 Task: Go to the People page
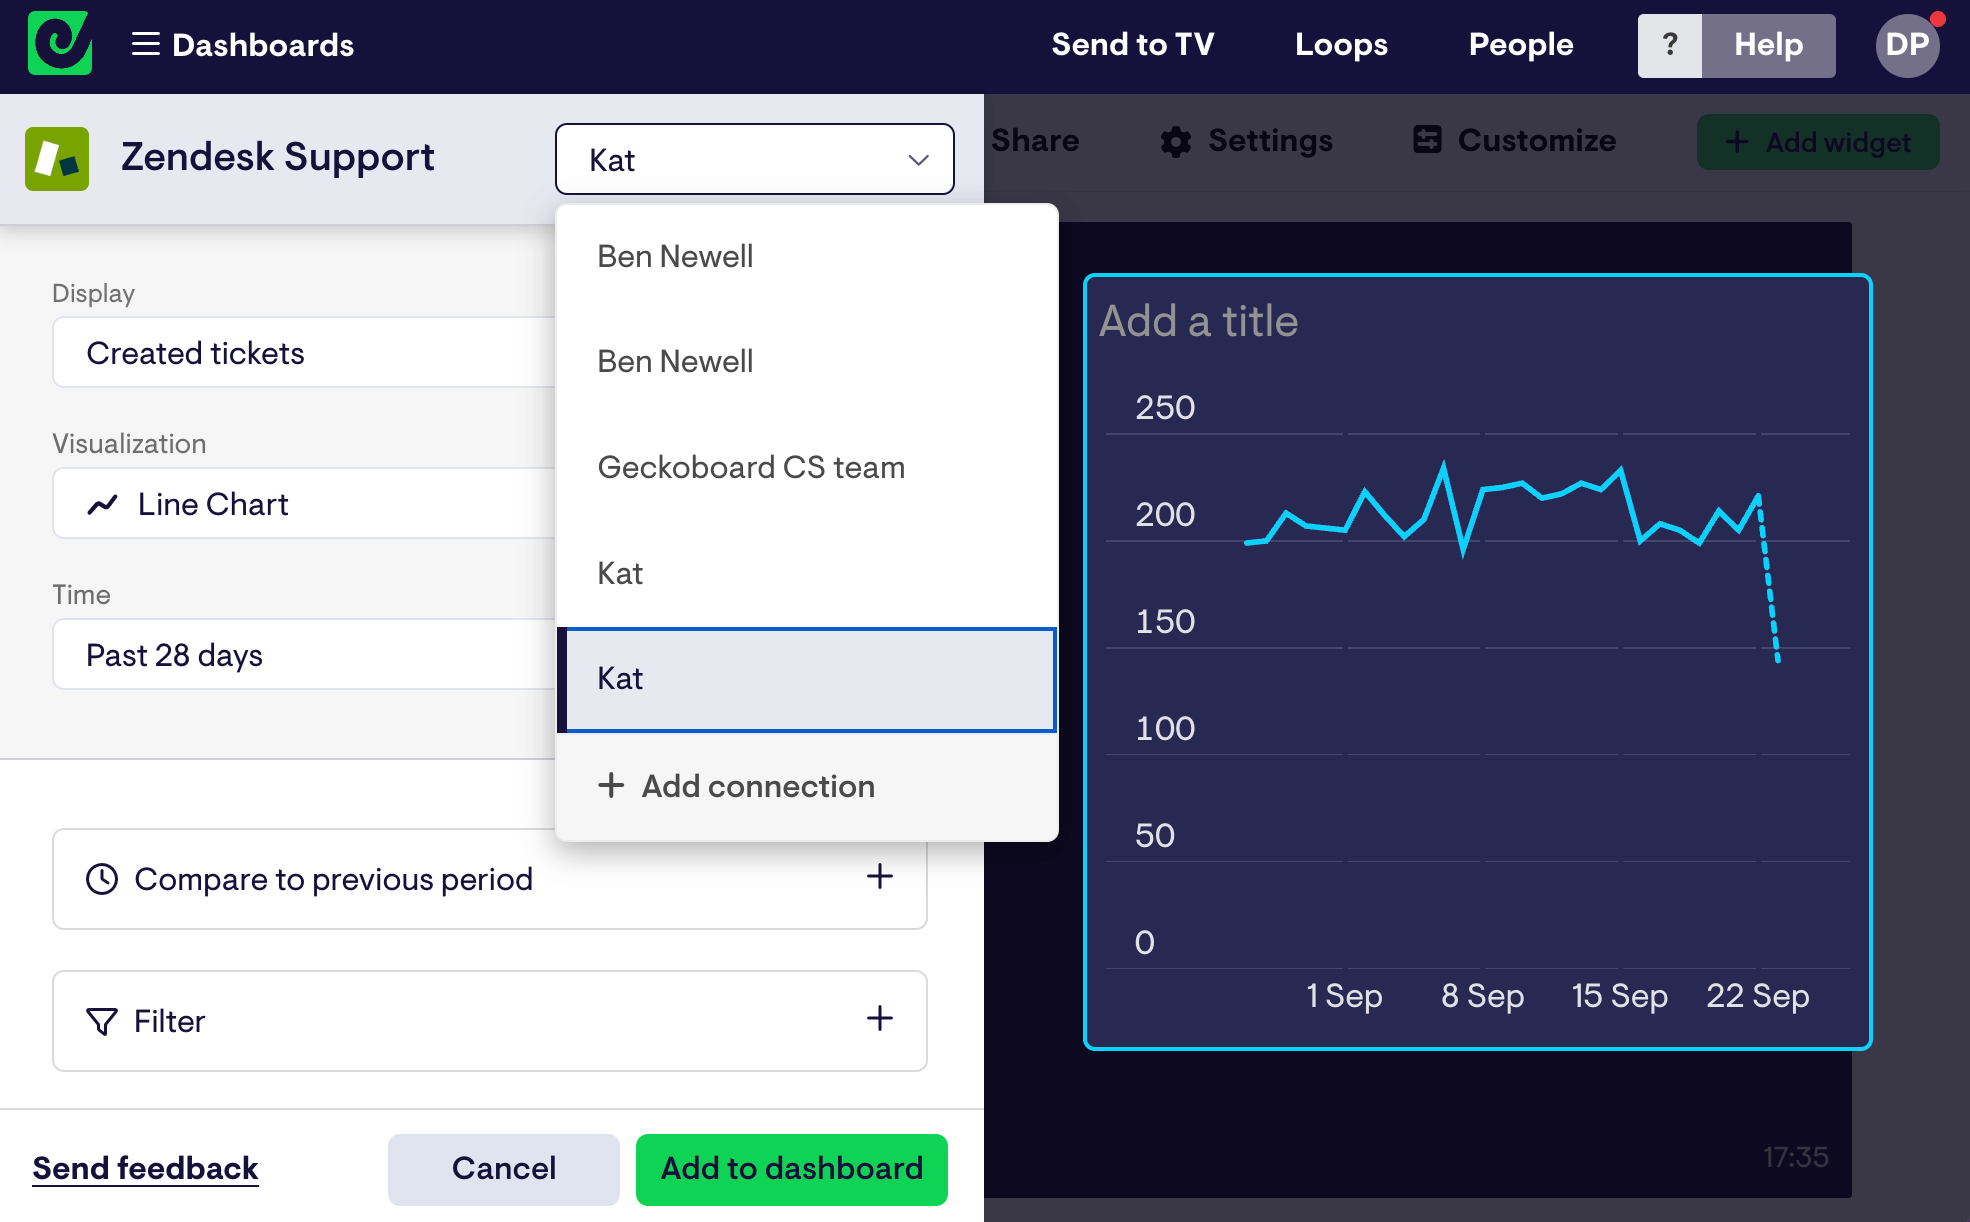click(1521, 45)
